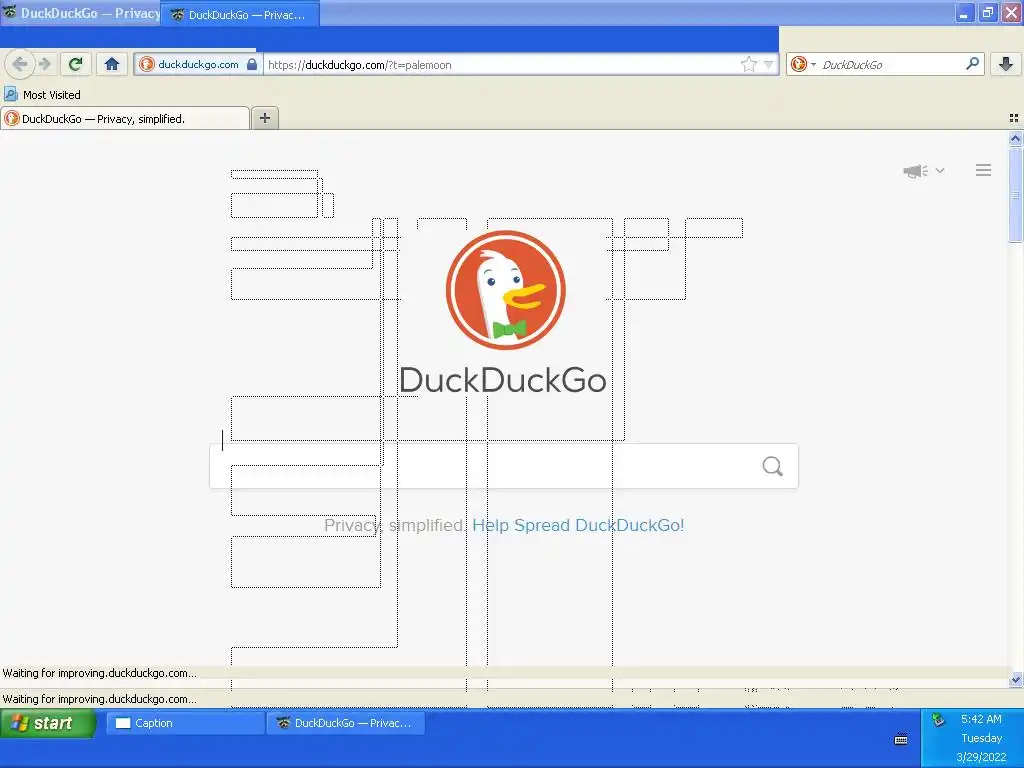Click the scrollbar up arrow
The height and width of the screenshot is (768, 1024).
pyautogui.click(x=1015, y=138)
